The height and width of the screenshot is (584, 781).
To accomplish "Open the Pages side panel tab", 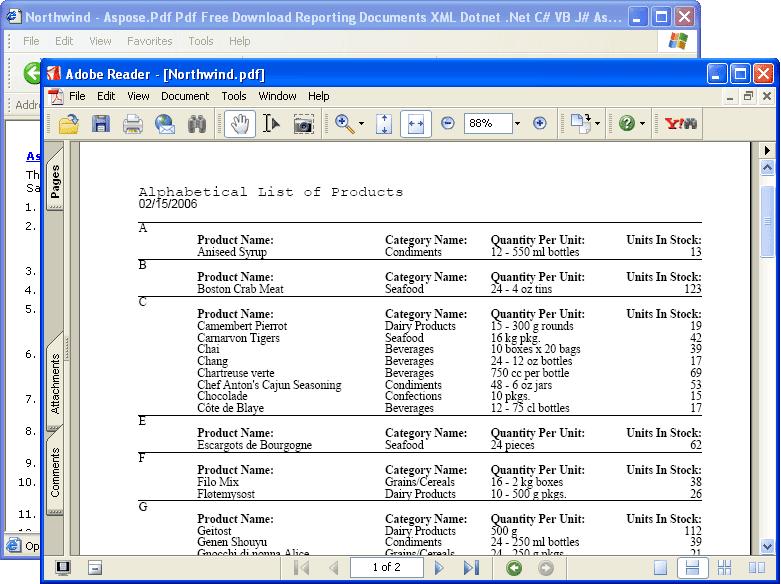I will point(55,181).
